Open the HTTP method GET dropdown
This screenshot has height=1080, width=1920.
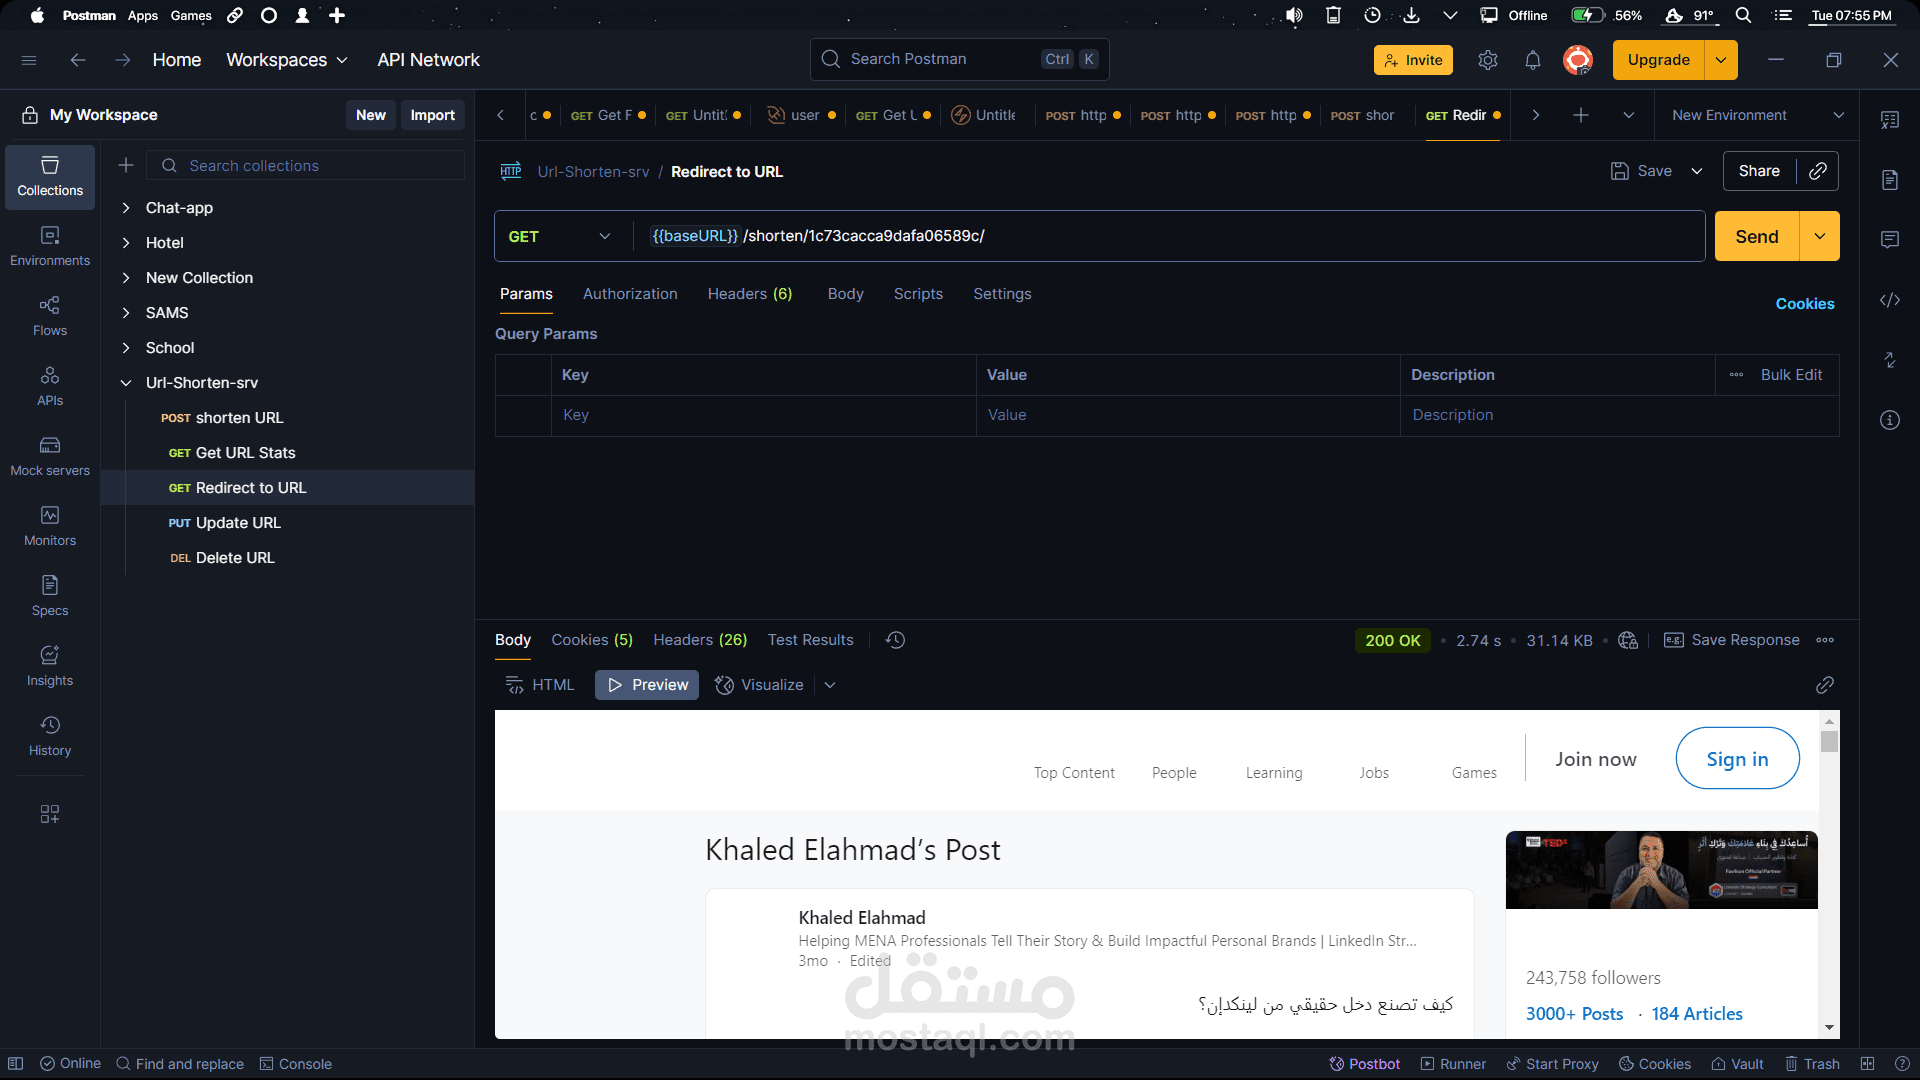click(x=560, y=236)
